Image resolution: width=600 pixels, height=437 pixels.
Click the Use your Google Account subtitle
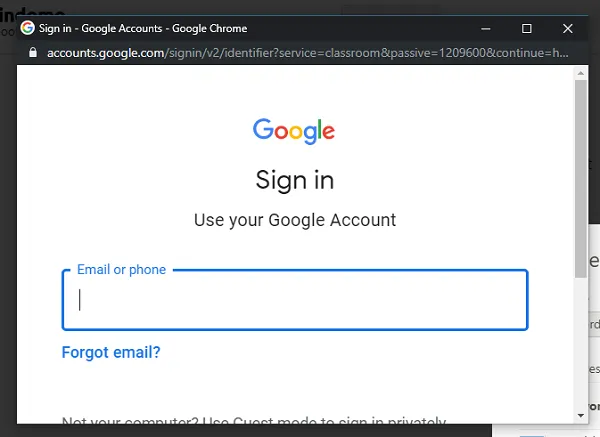tap(295, 220)
